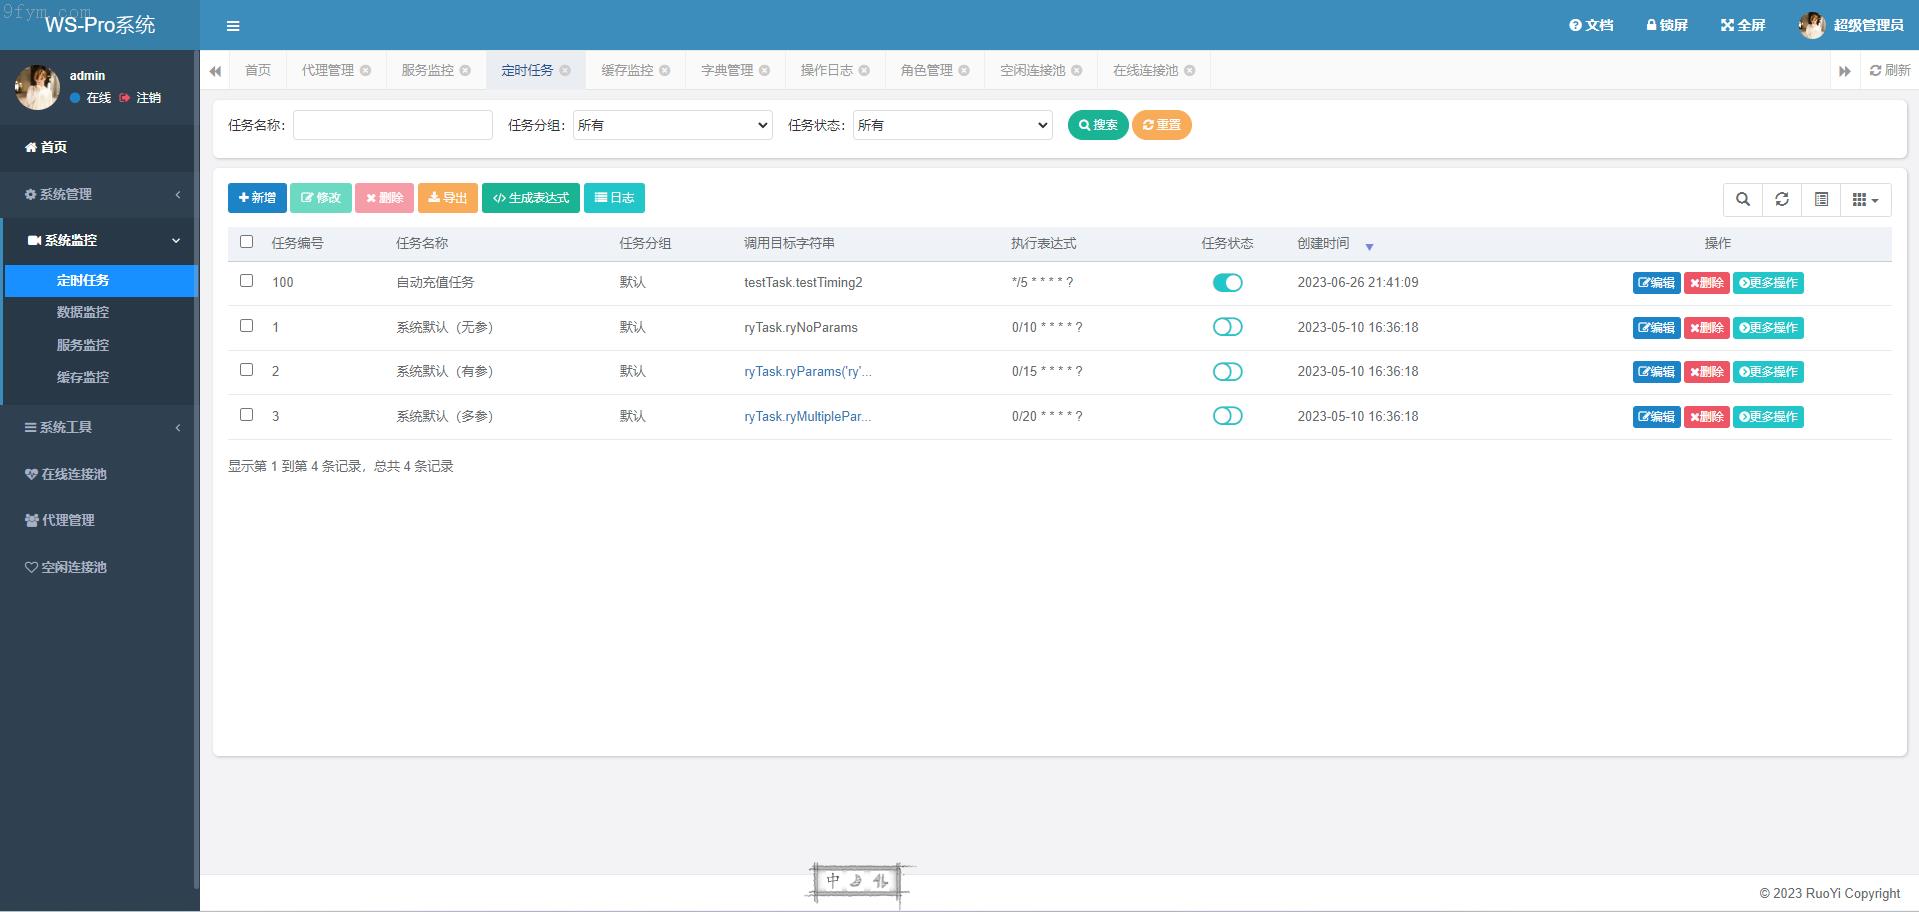This screenshot has height=912, width=1919.
Task: Click the admin avatar in sidebar
Action: click(x=37, y=87)
